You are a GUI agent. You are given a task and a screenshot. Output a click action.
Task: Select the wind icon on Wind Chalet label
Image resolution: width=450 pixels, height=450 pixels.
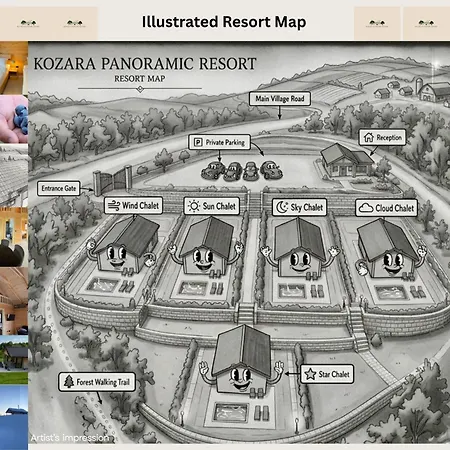point(114,205)
